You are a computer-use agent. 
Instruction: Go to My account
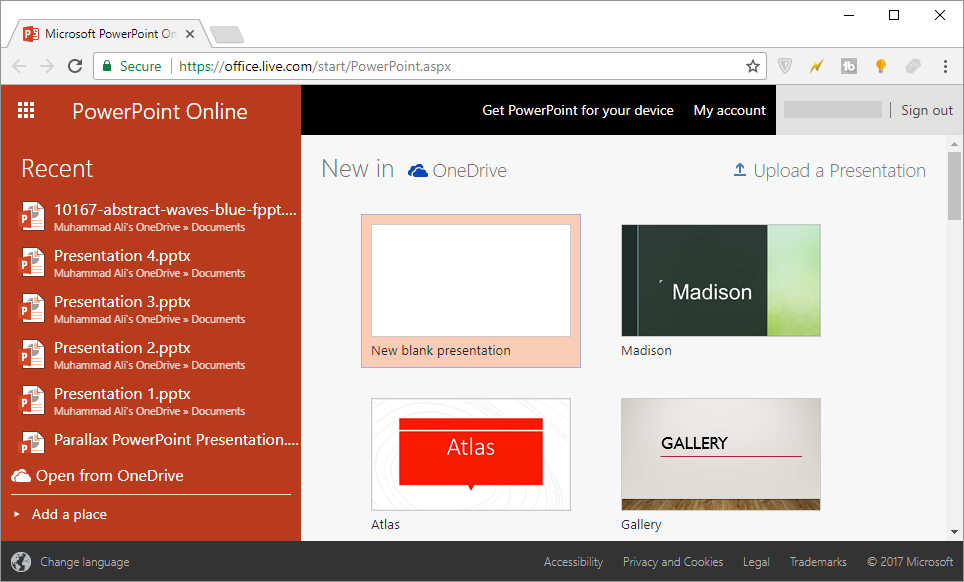point(730,110)
